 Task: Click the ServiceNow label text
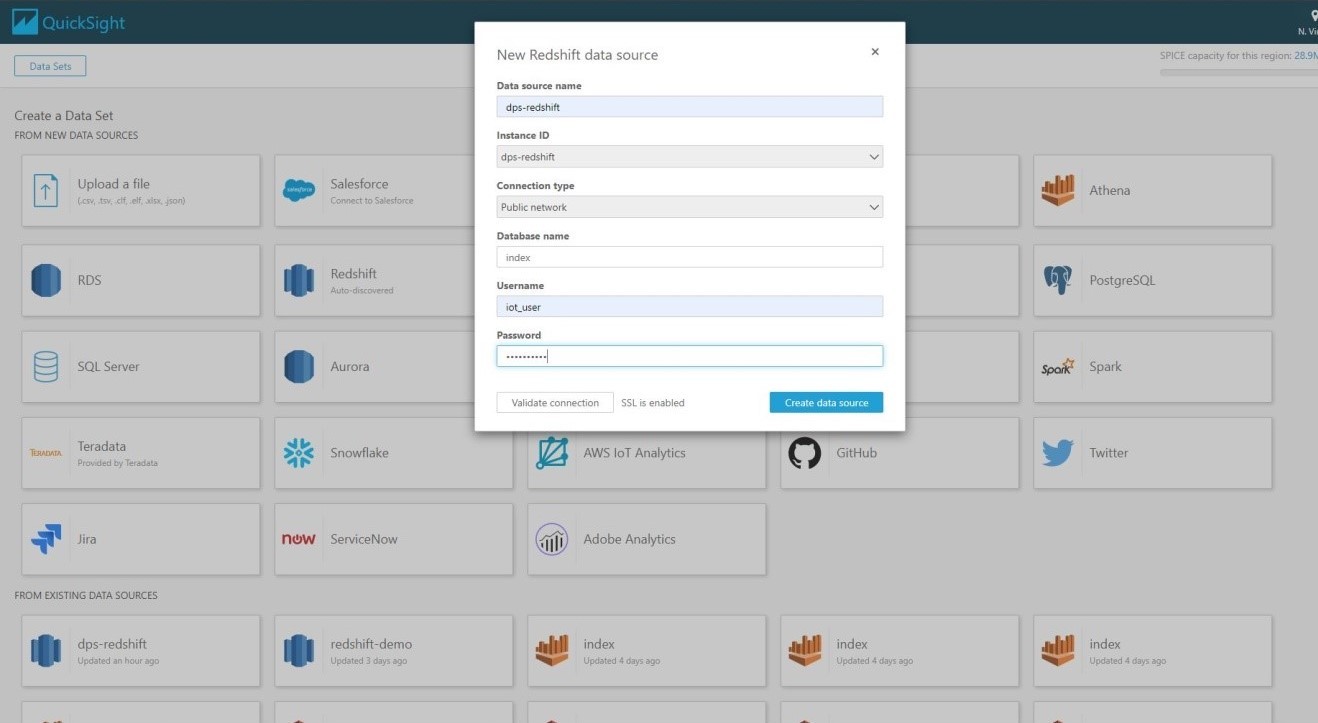(x=364, y=539)
